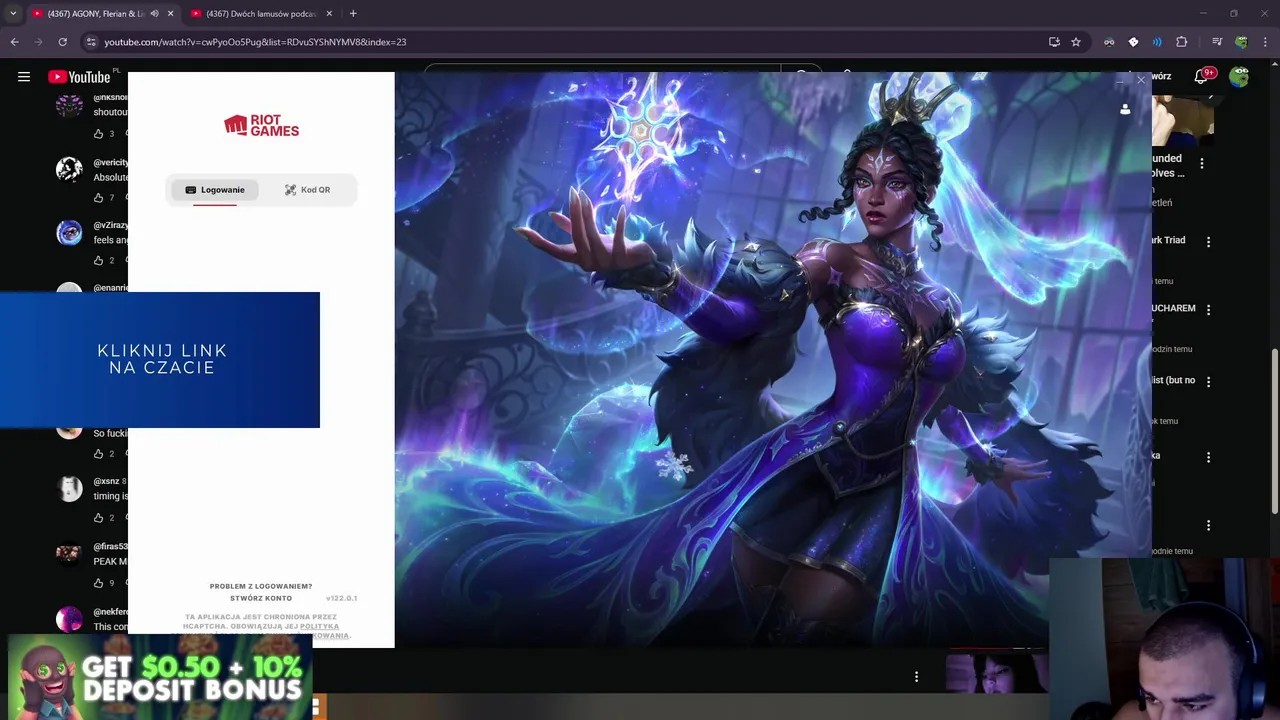Close the Riot client with the X icon
The height and width of the screenshot is (720, 1280).
coord(1141,80)
